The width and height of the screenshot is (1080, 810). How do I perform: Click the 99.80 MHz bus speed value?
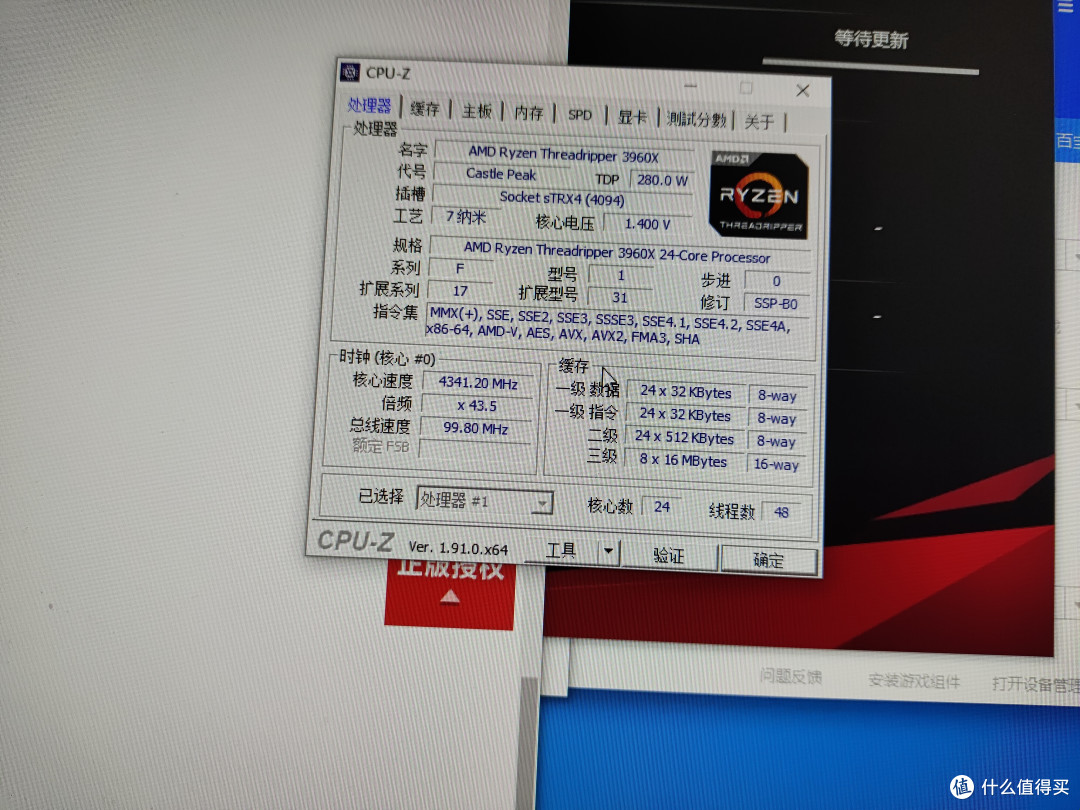point(475,428)
